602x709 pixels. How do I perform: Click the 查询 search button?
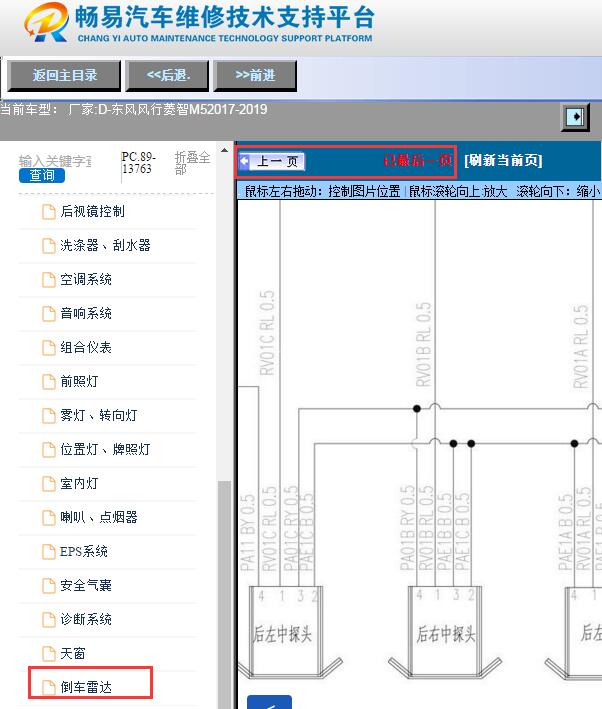42,175
